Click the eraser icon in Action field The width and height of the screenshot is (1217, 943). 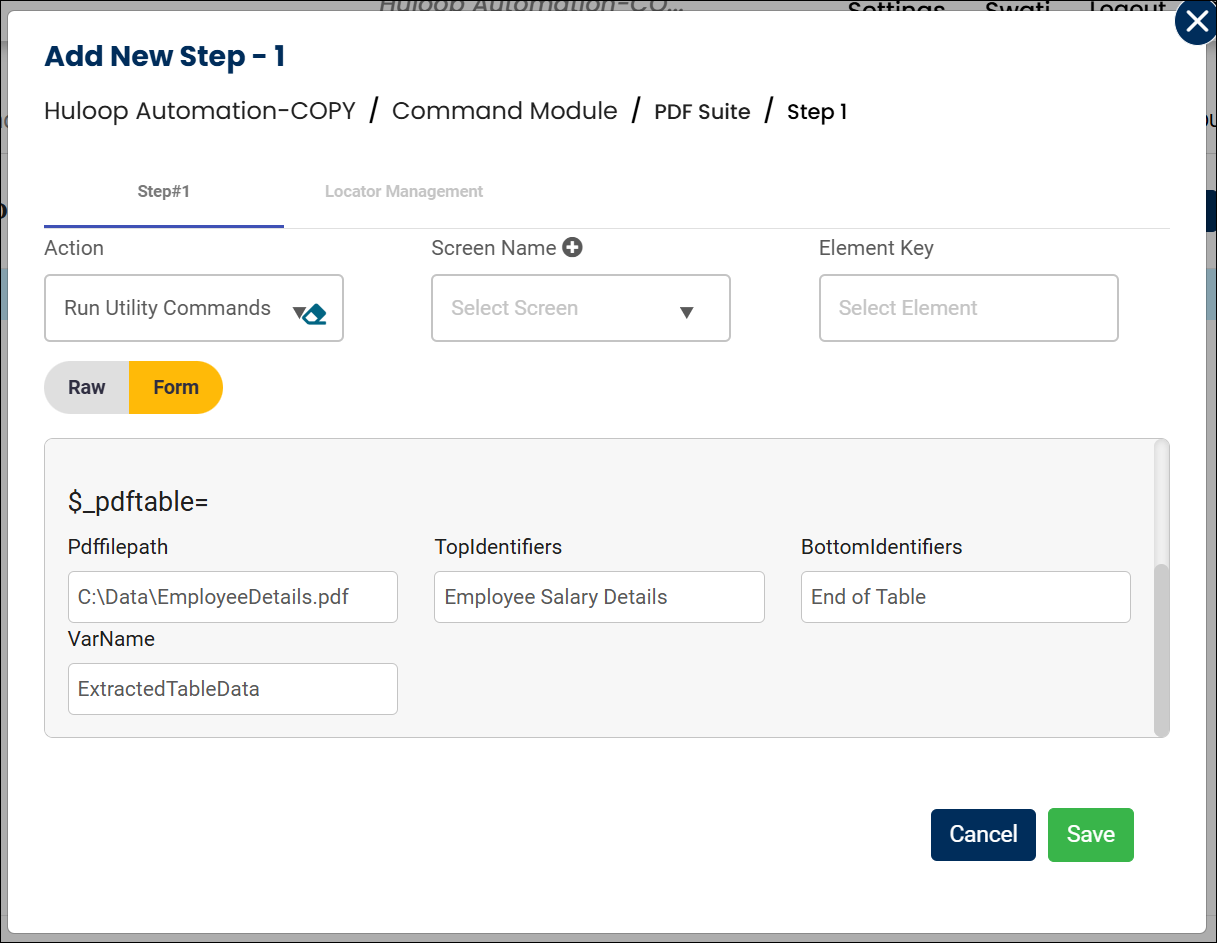tap(316, 314)
